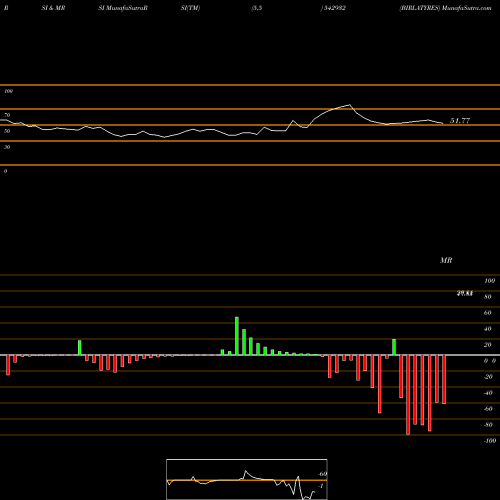Click the MR label above the histogram
The width and height of the screenshot is (500, 500).
click(446, 260)
